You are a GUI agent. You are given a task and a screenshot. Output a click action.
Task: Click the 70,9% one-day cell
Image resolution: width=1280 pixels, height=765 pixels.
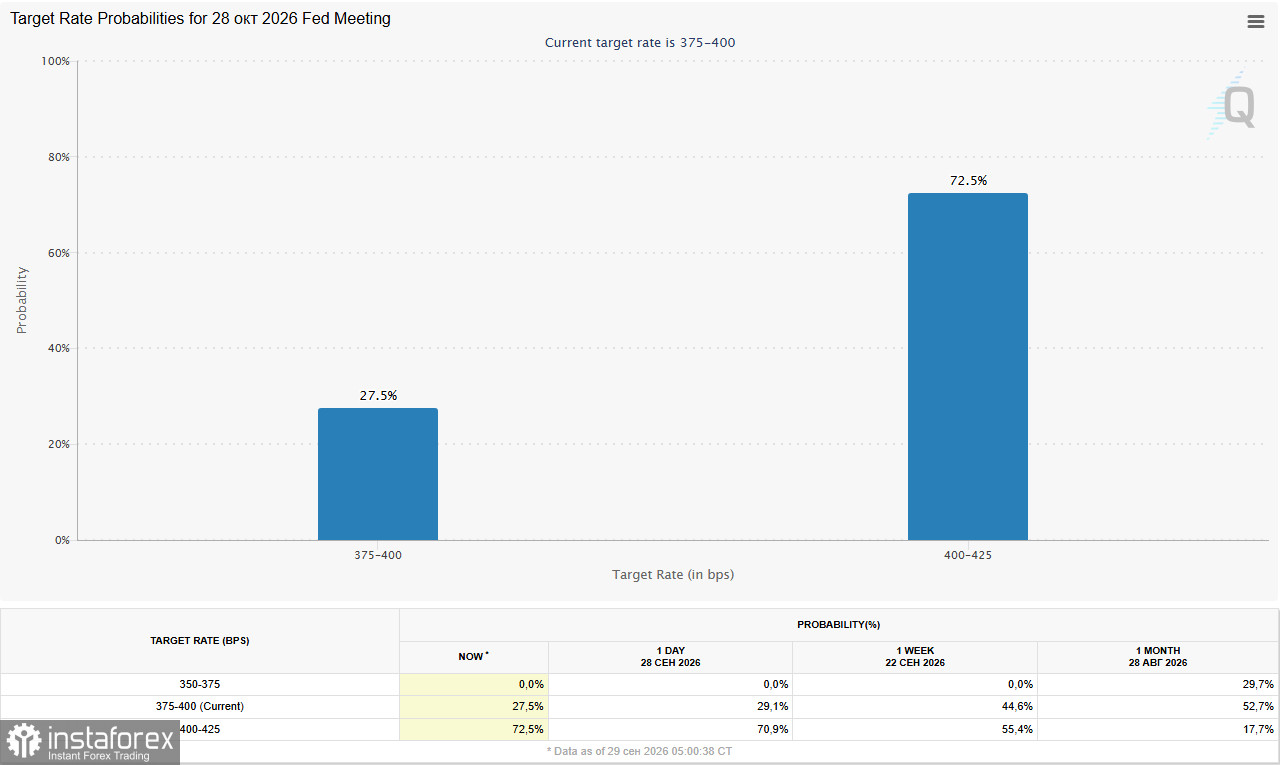[671, 729]
